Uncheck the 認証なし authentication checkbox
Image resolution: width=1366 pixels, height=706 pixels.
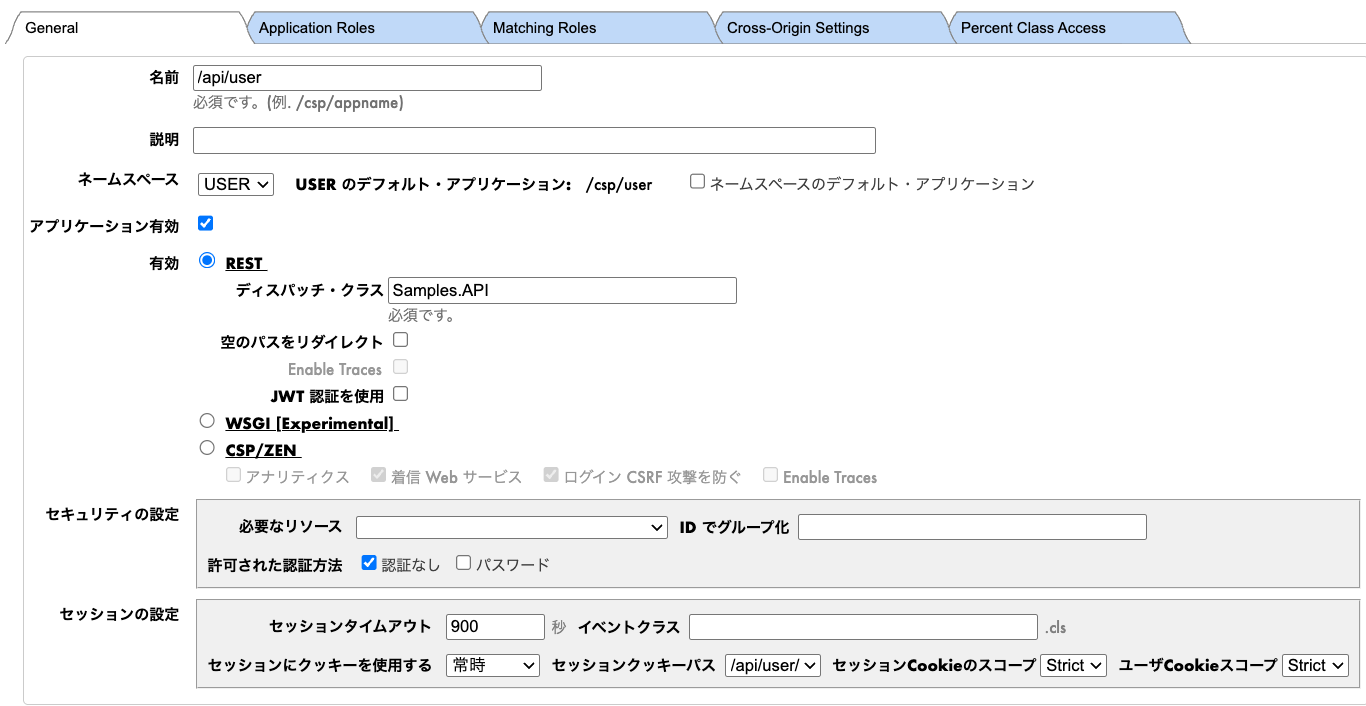(x=369, y=563)
